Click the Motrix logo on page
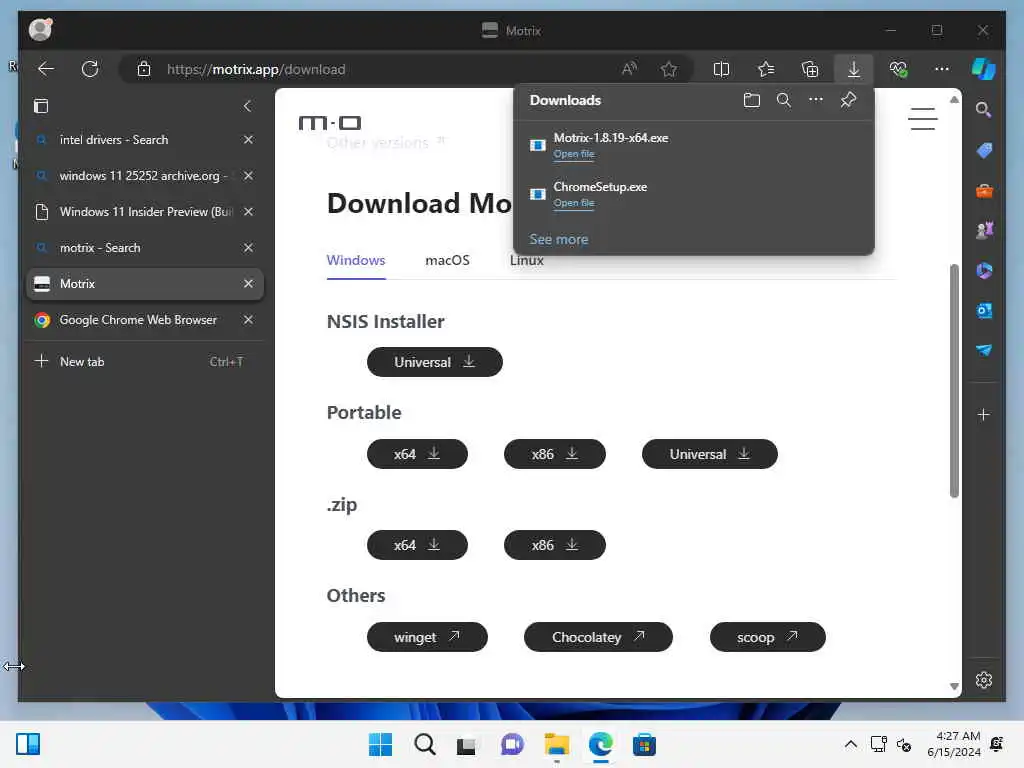The height and width of the screenshot is (768, 1024). pos(329,122)
